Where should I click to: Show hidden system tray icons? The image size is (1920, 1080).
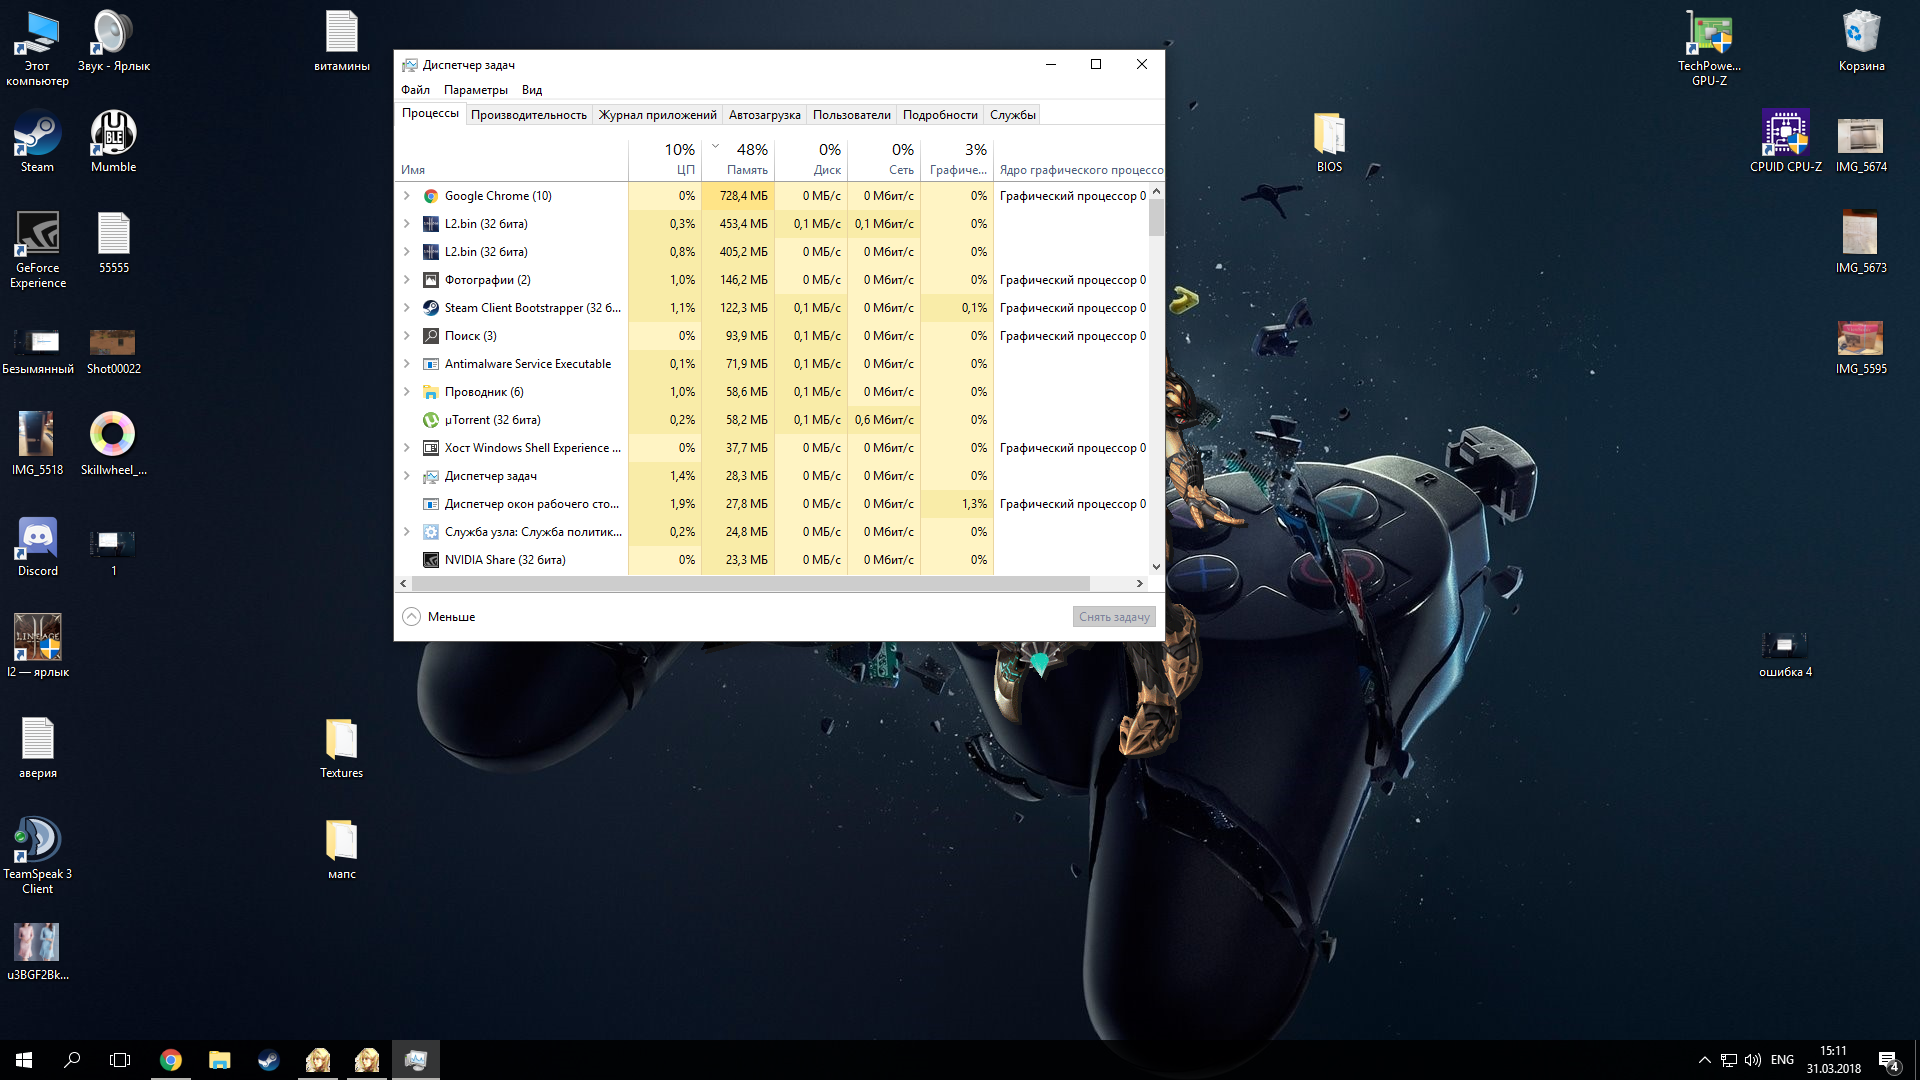coord(1704,1060)
